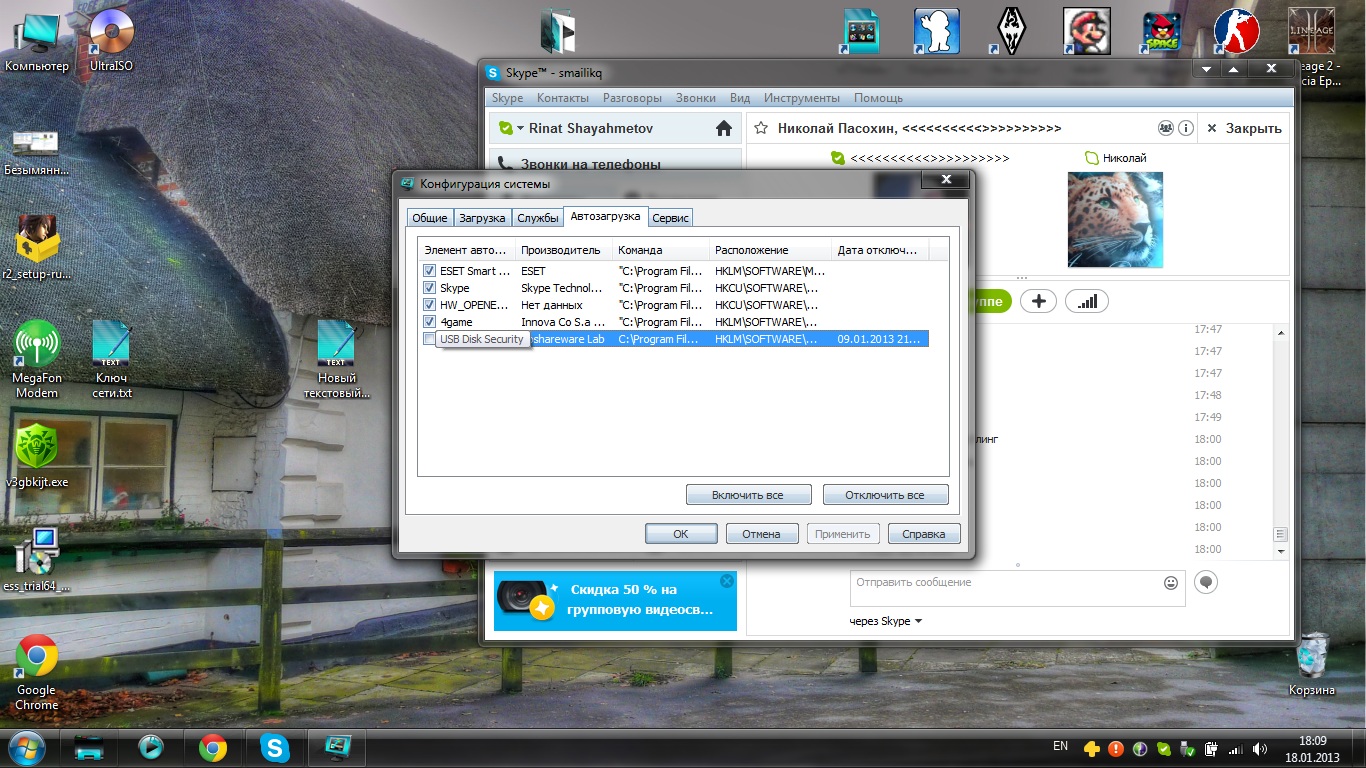The height and width of the screenshot is (768, 1366).
Task: Open the group participants icon in Skype header
Action: point(1166,128)
